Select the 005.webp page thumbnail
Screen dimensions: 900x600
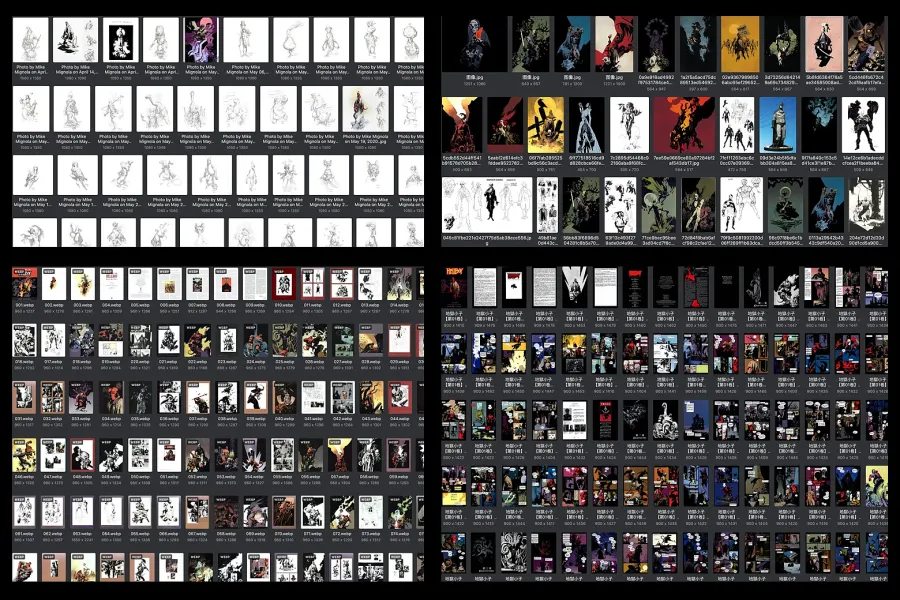coord(139,283)
